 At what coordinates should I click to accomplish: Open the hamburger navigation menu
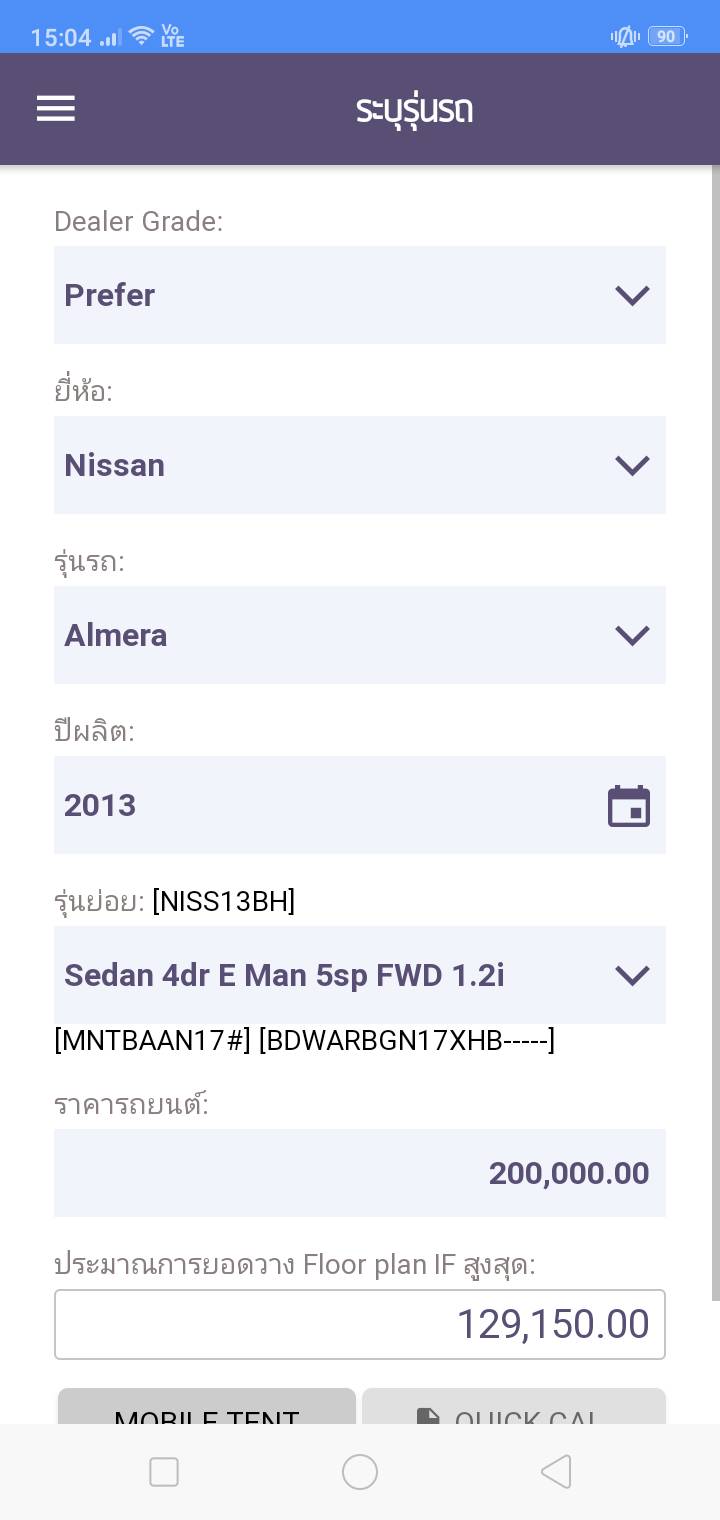pyautogui.click(x=56, y=108)
